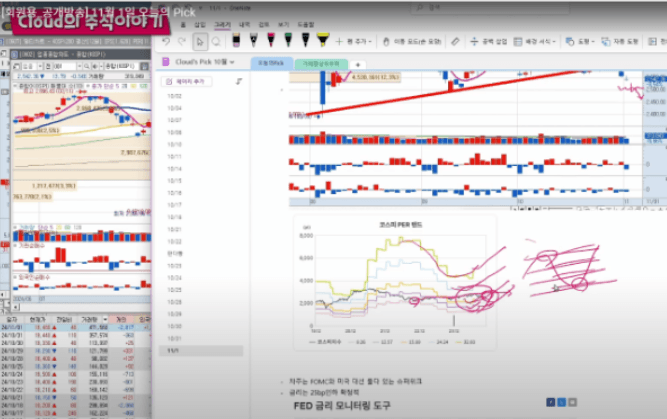Activate the lasso select tool
The height and width of the screenshot is (419, 667).
tap(216, 42)
